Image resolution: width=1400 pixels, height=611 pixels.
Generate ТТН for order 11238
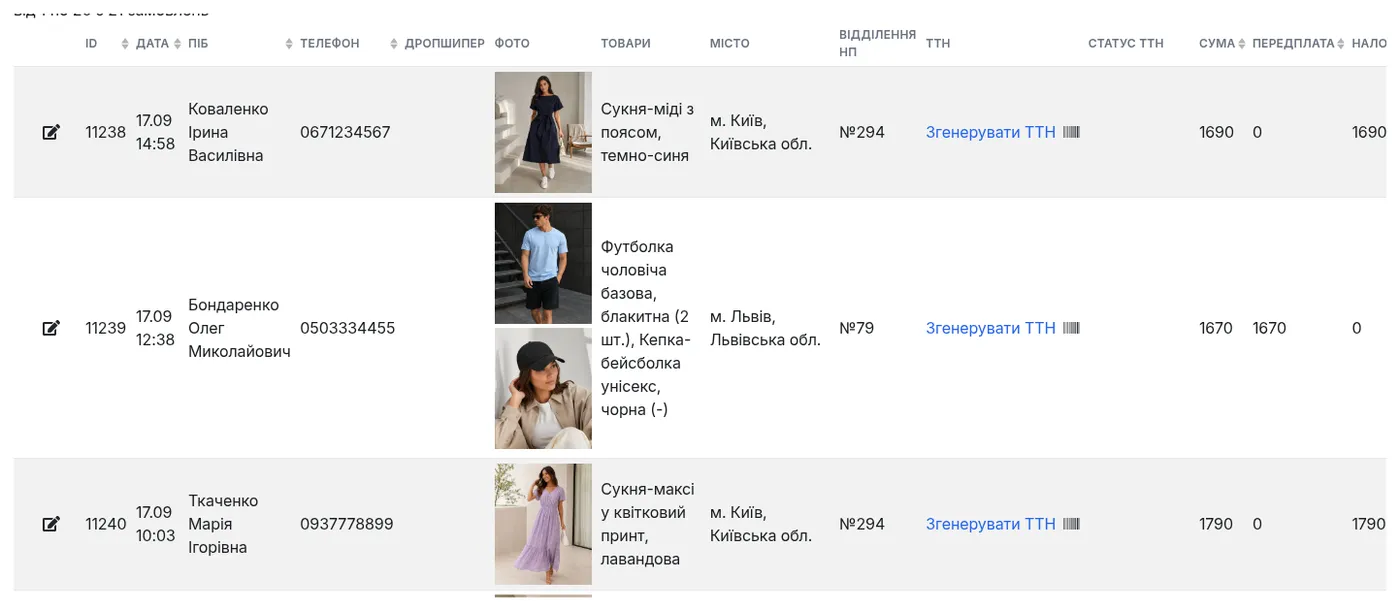990,132
